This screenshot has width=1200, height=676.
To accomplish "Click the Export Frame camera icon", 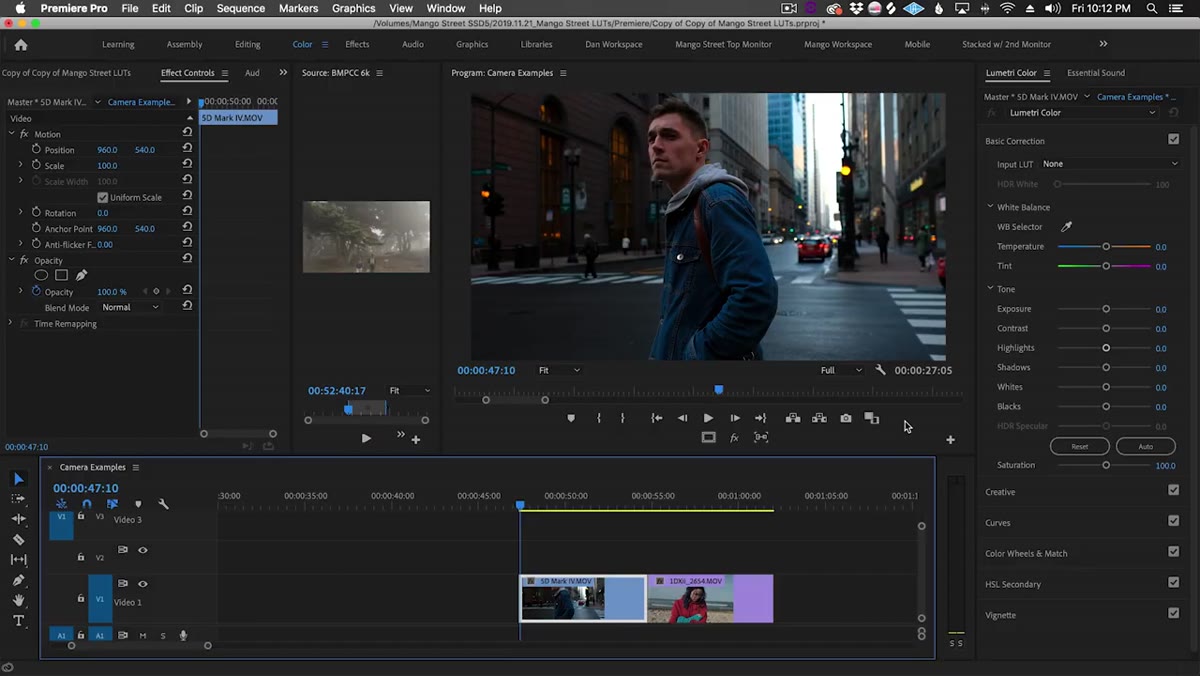I will [846, 418].
